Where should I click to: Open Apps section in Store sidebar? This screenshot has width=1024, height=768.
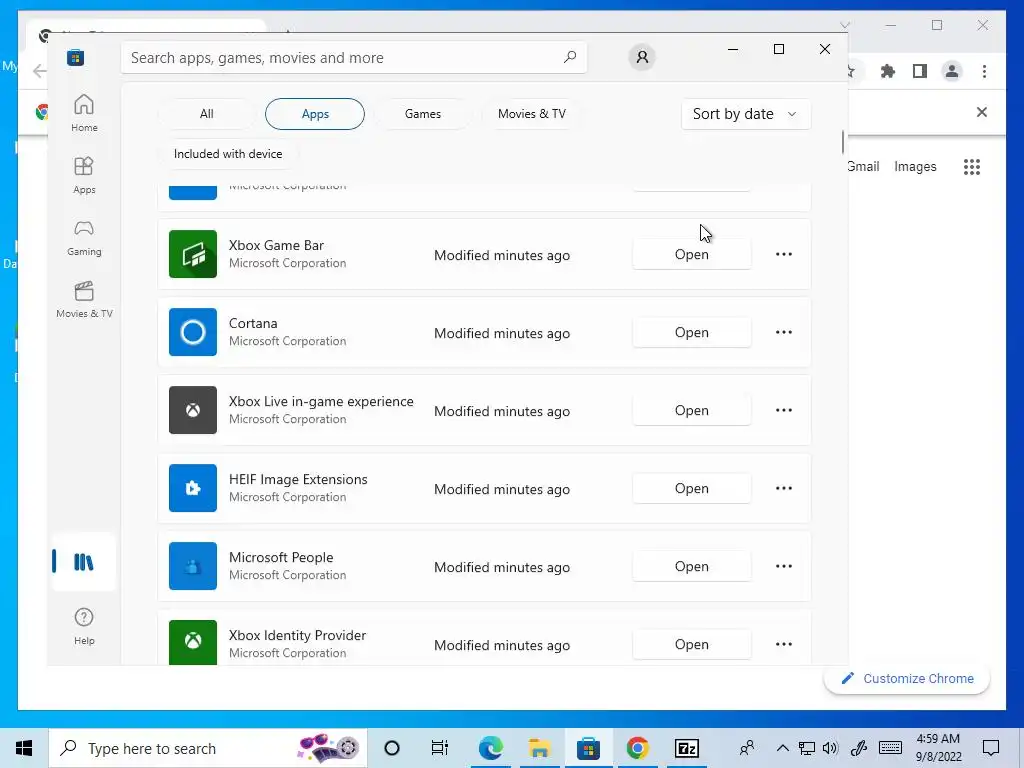(84, 175)
